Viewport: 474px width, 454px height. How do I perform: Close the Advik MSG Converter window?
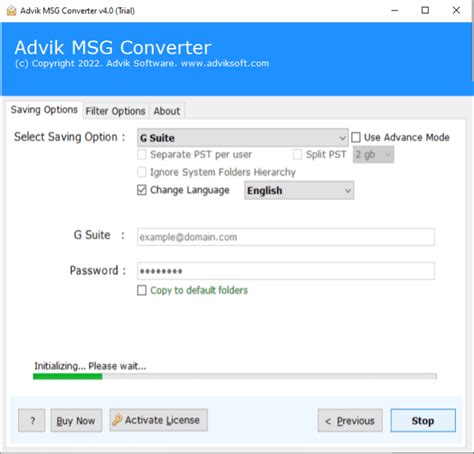pyautogui.click(x=456, y=11)
